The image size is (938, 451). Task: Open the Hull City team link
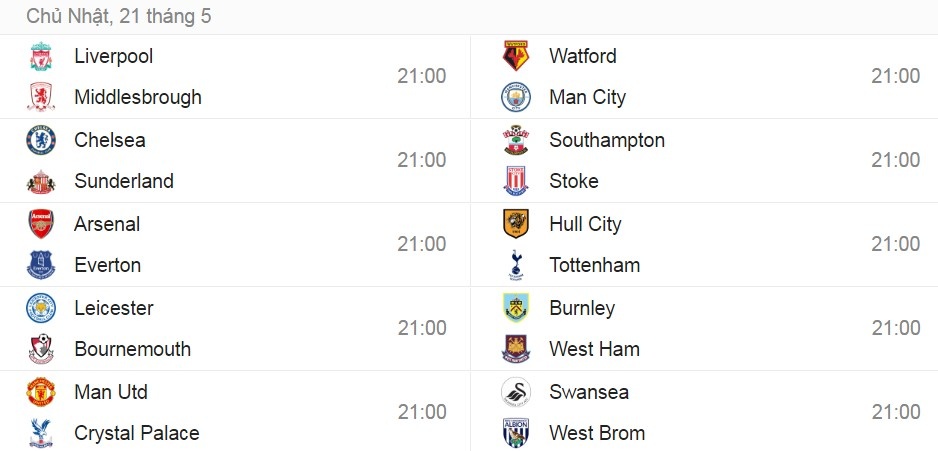click(x=585, y=224)
